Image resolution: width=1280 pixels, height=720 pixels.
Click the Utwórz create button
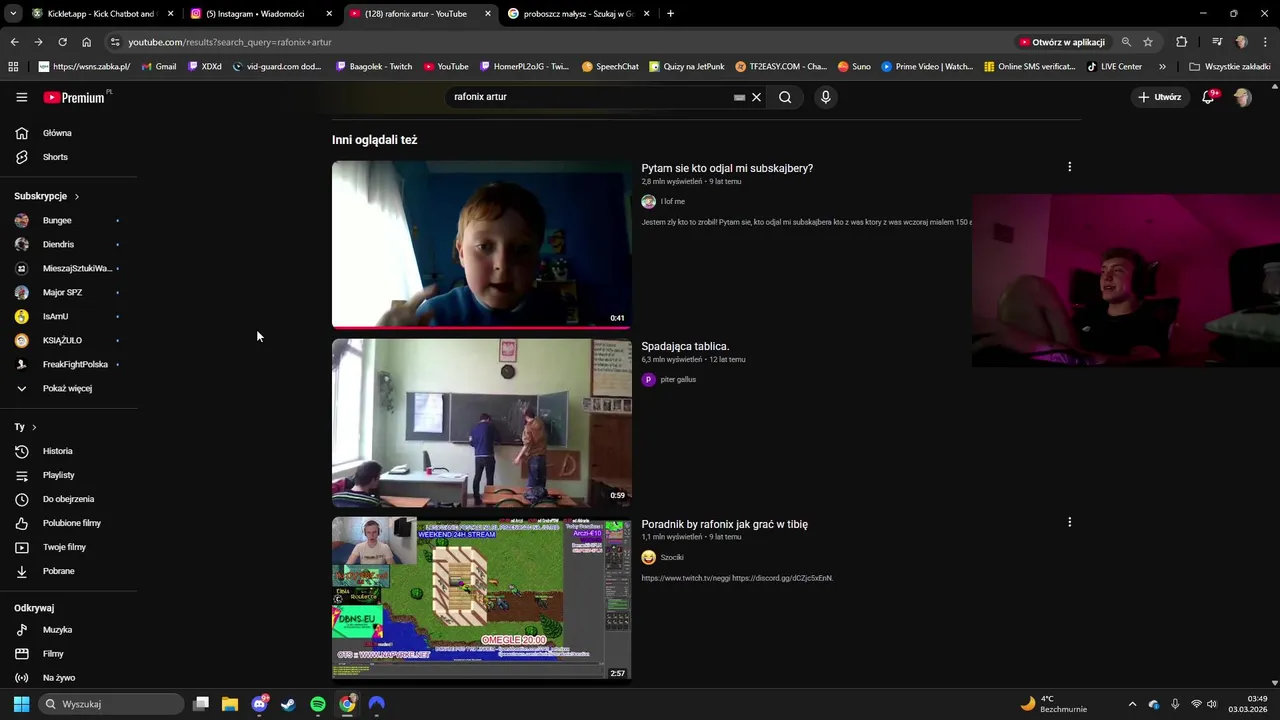click(1159, 97)
